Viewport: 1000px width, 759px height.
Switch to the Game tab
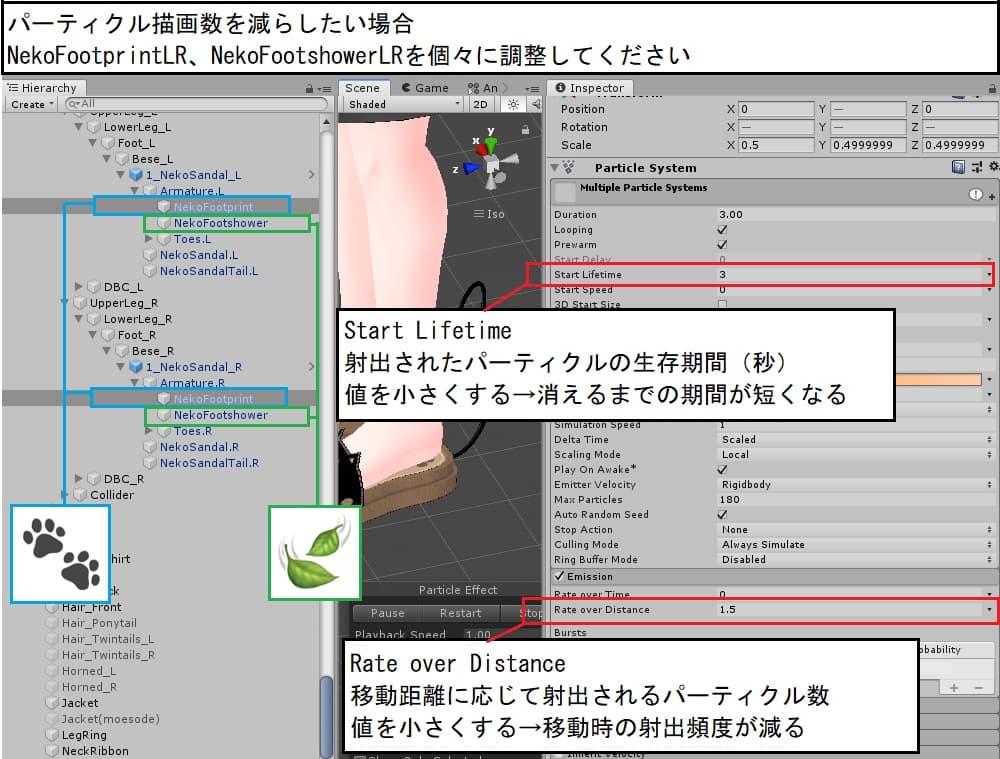click(424, 88)
